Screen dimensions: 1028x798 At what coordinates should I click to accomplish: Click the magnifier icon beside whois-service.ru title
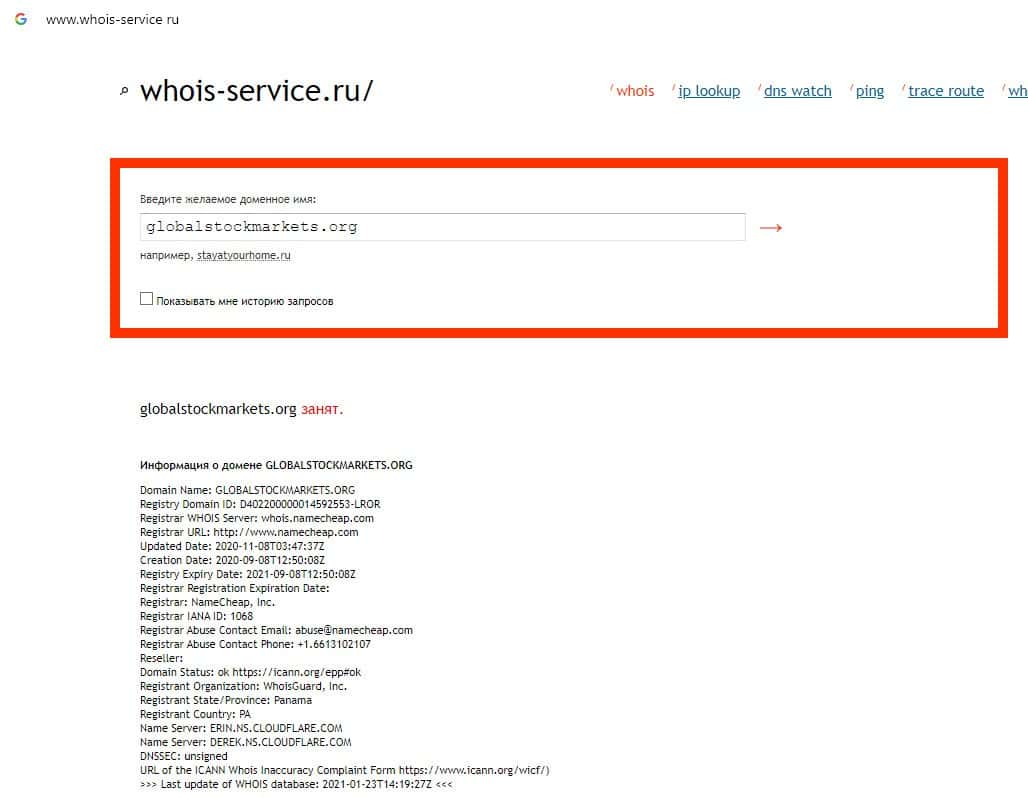pyautogui.click(x=124, y=91)
